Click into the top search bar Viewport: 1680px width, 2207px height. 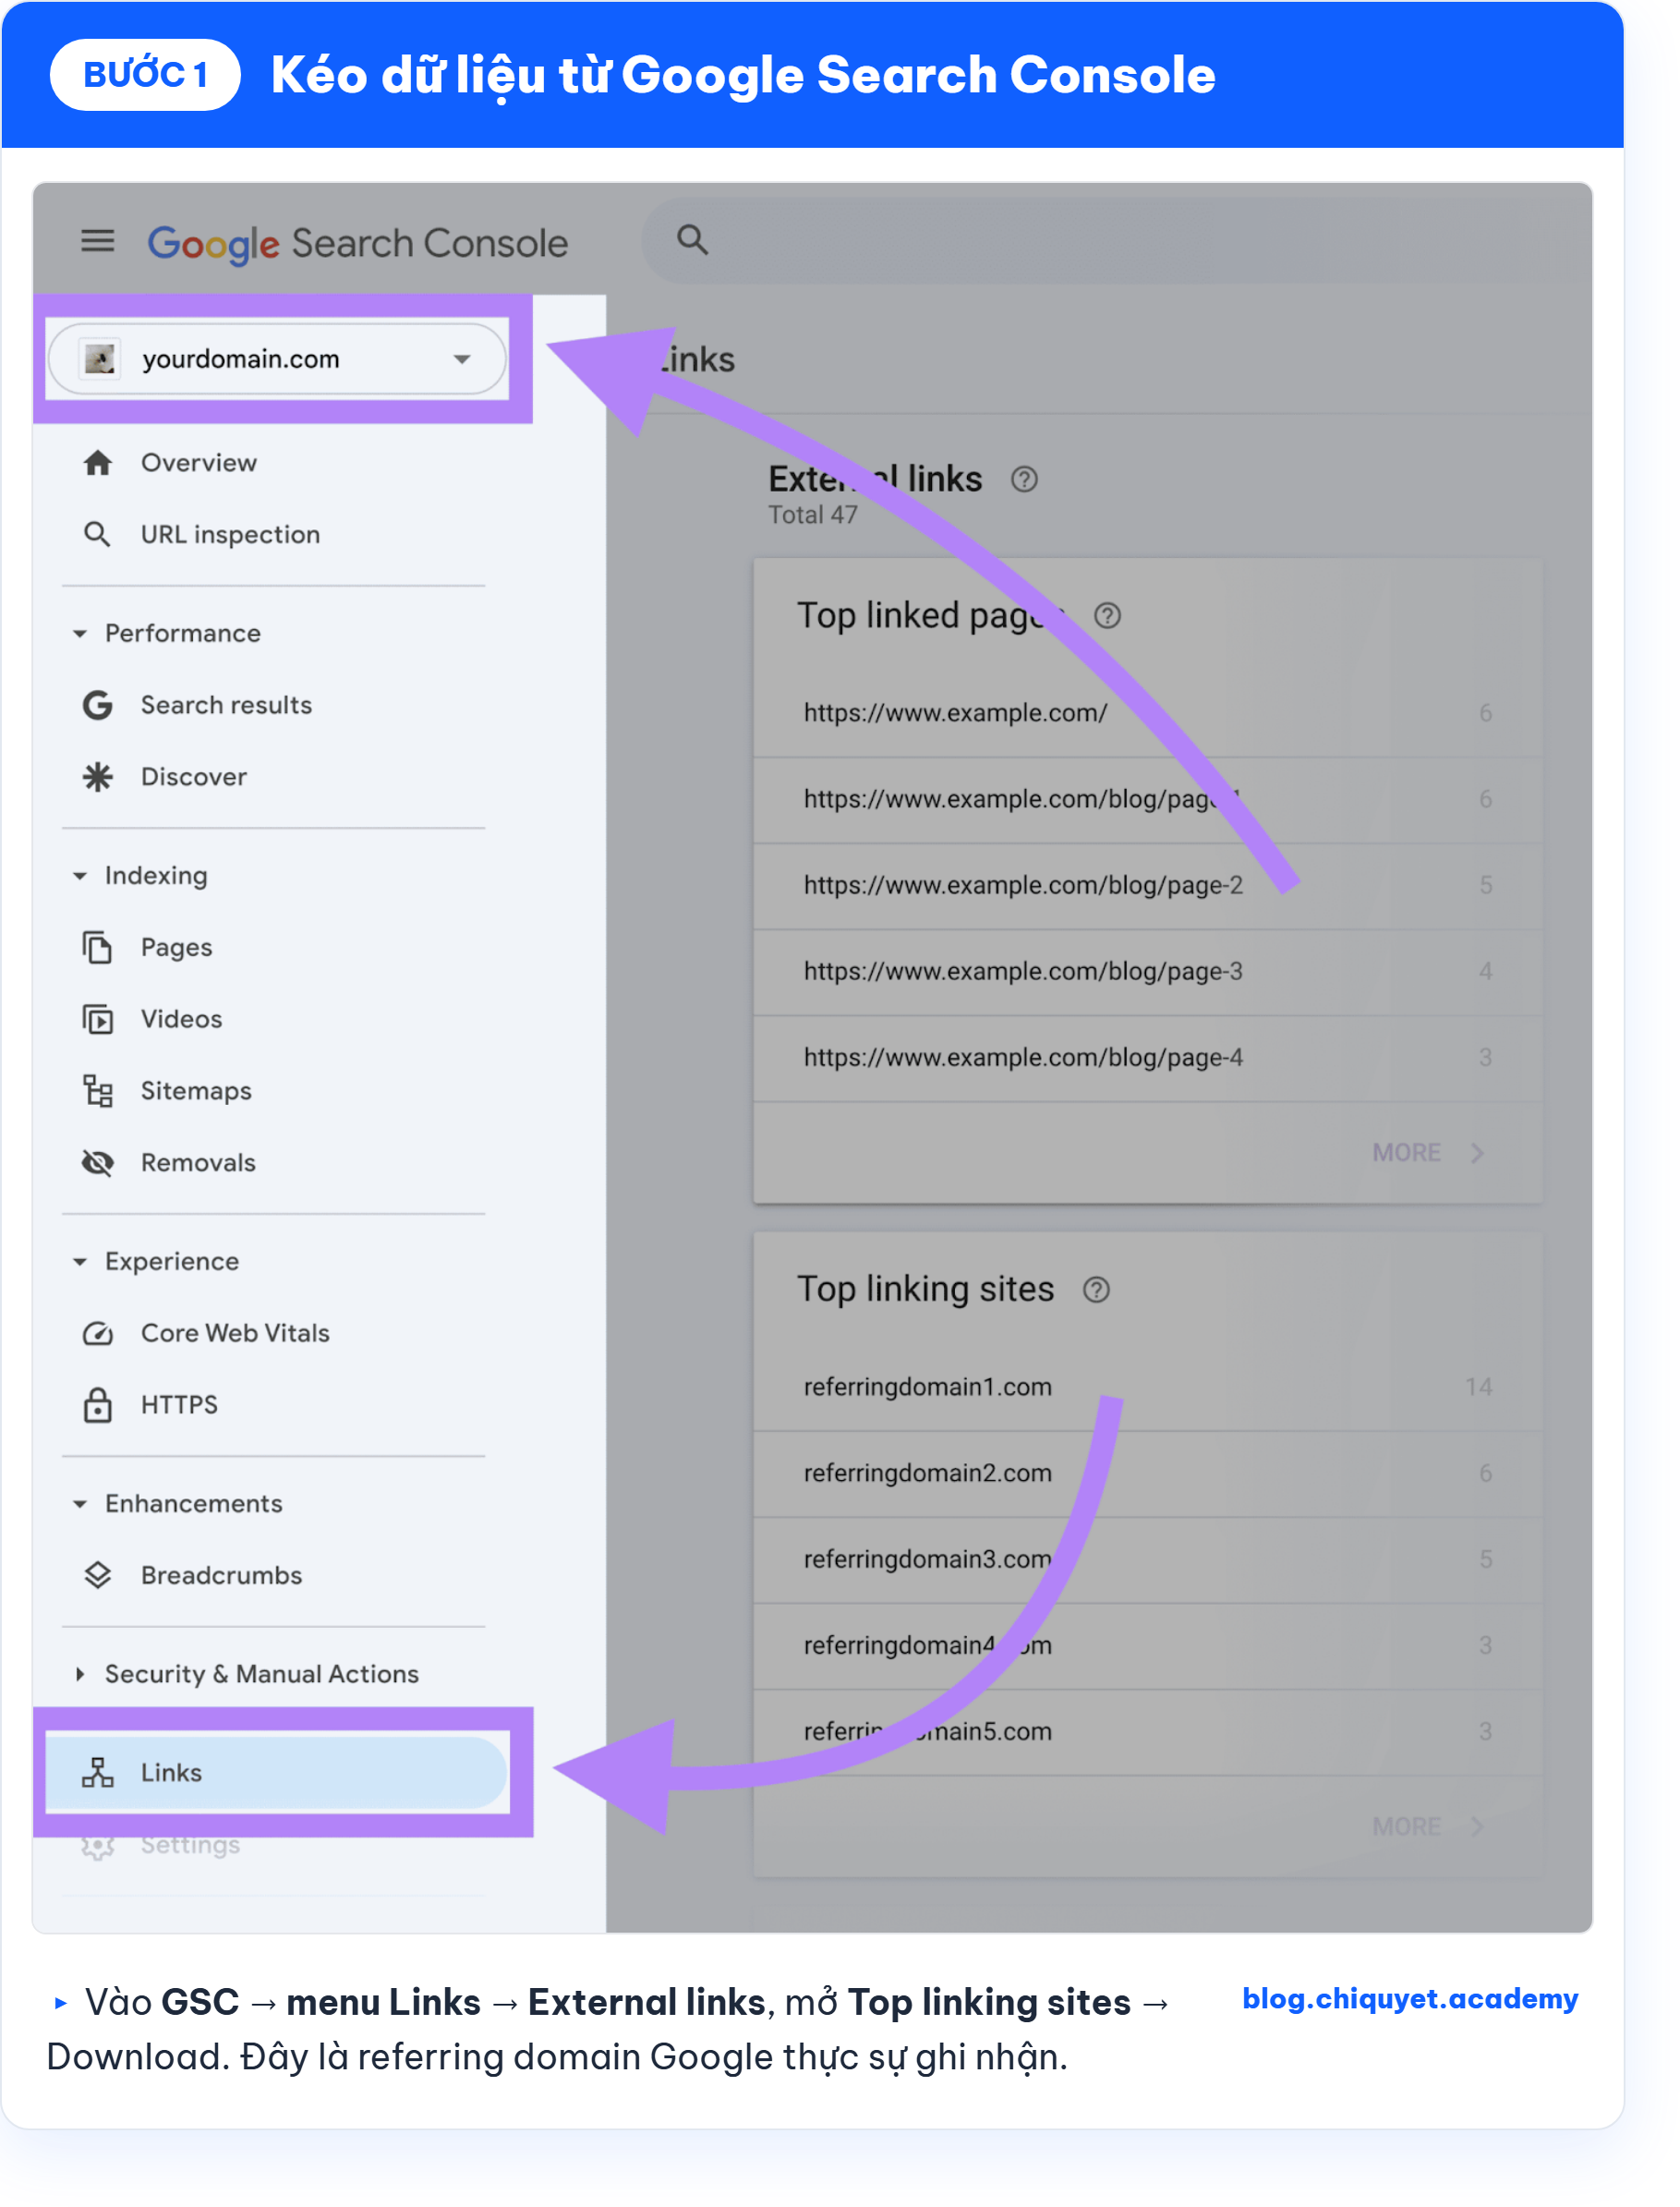coord(1116,240)
